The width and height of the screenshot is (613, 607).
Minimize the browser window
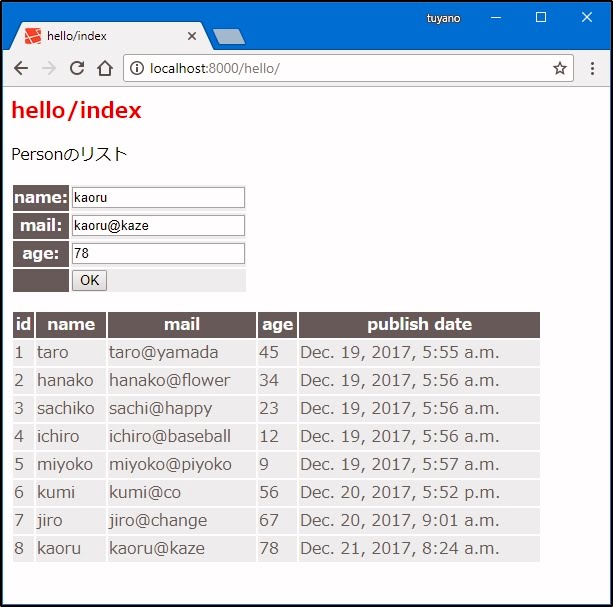coord(496,18)
